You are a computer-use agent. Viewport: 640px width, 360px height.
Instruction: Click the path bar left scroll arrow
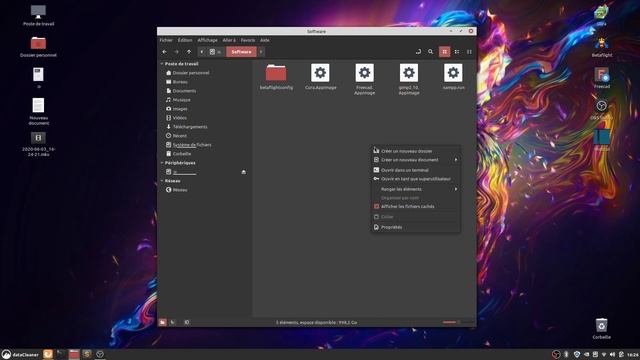click(x=202, y=52)
